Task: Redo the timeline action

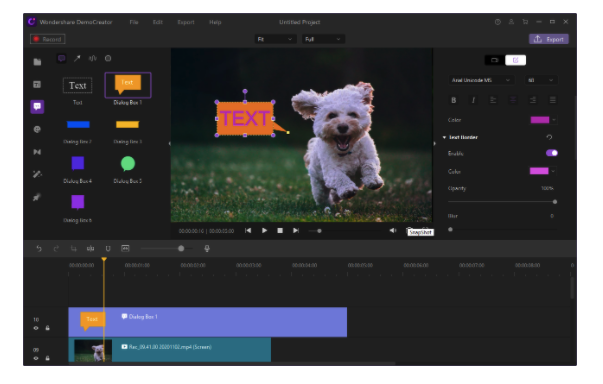Action: tap(56, 249)
